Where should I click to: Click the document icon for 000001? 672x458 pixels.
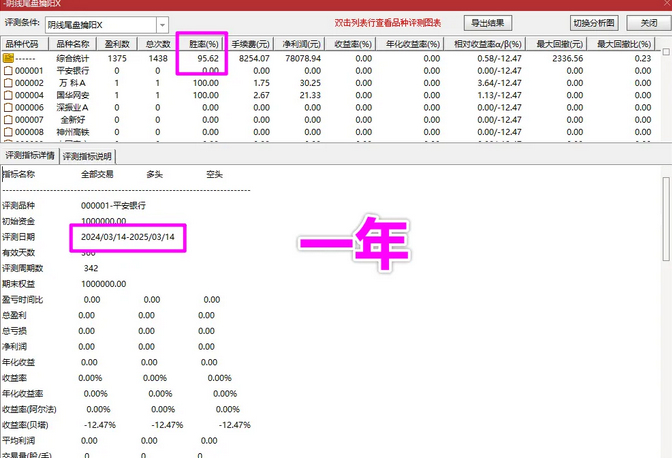[x=8, y=70]
